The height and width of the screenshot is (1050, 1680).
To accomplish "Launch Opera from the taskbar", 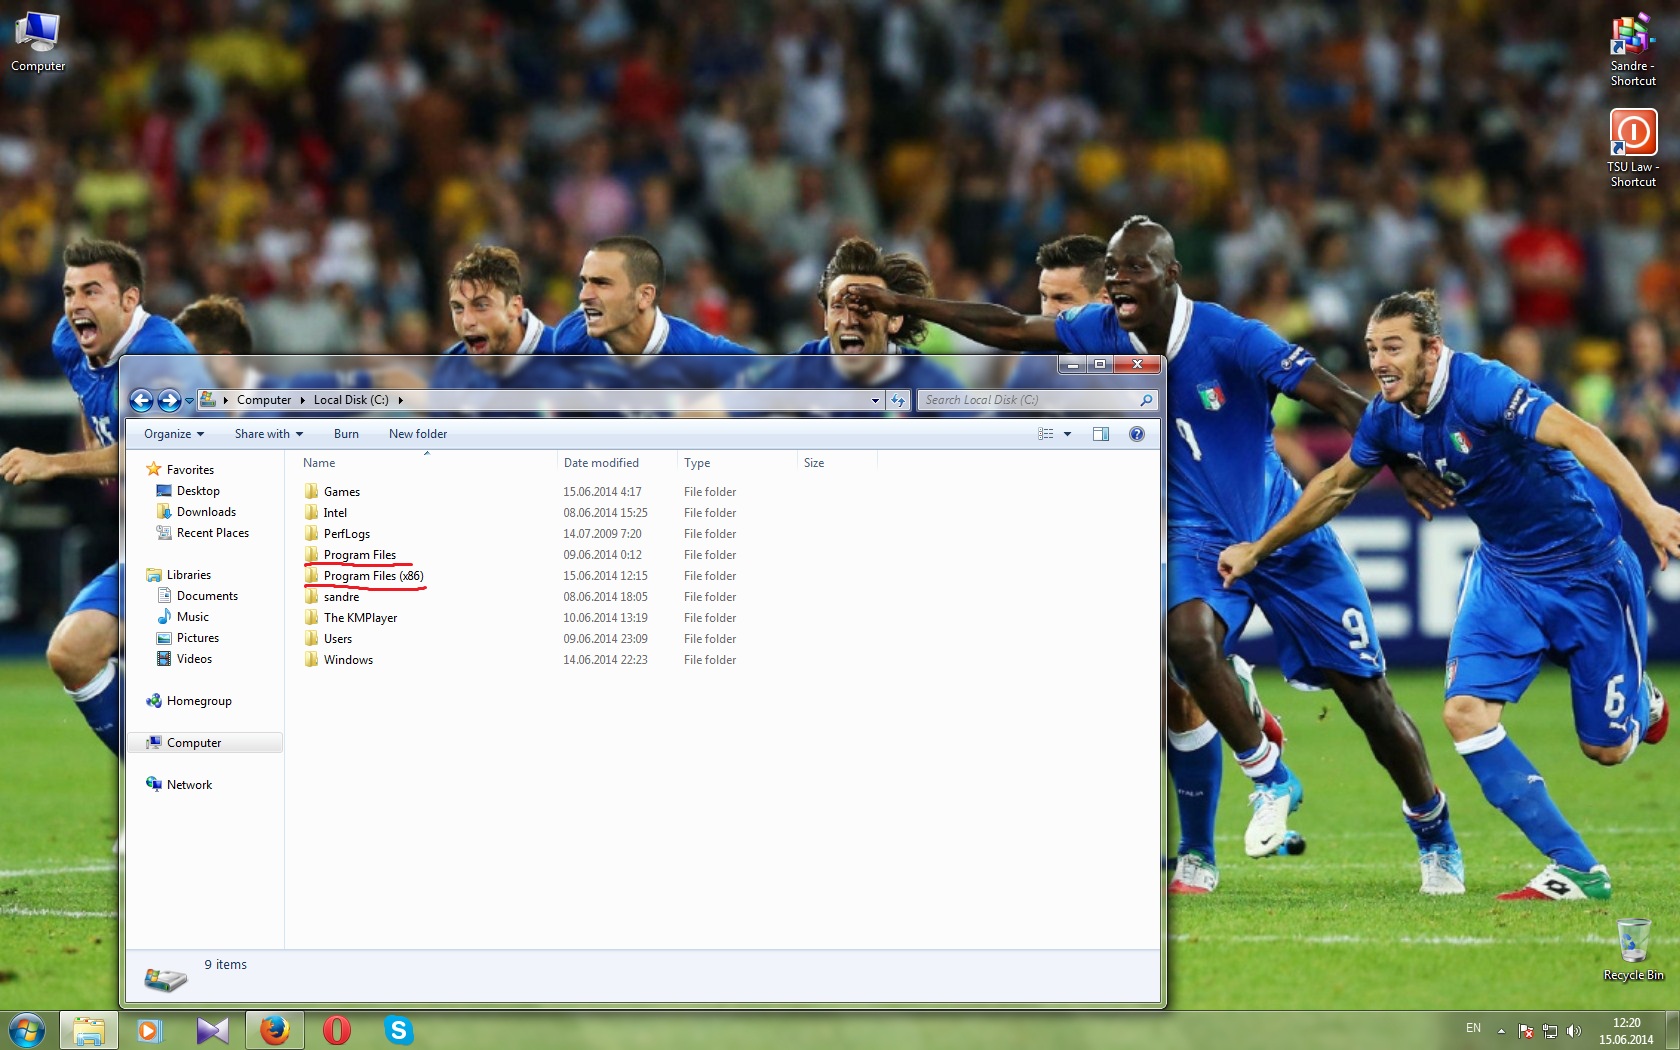I will (337, 1030).
